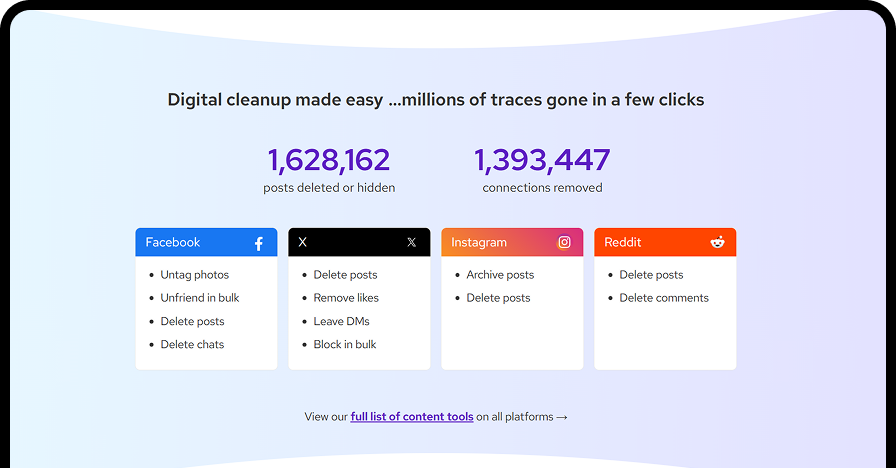Open the full list of content tools link
Image resolution: width=896 pixels, height=468 pixels.
coord(411,417)
